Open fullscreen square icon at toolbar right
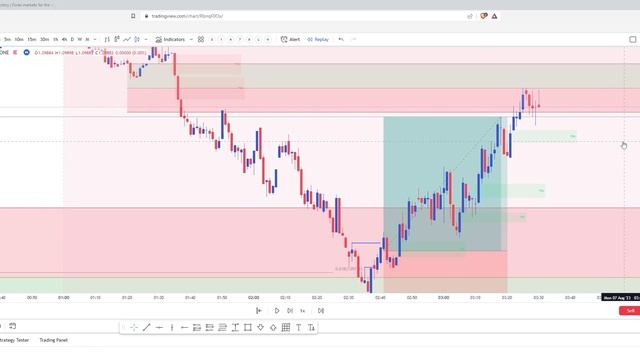Viewport: 640px width, 360px height. click(x=633, y=40)
